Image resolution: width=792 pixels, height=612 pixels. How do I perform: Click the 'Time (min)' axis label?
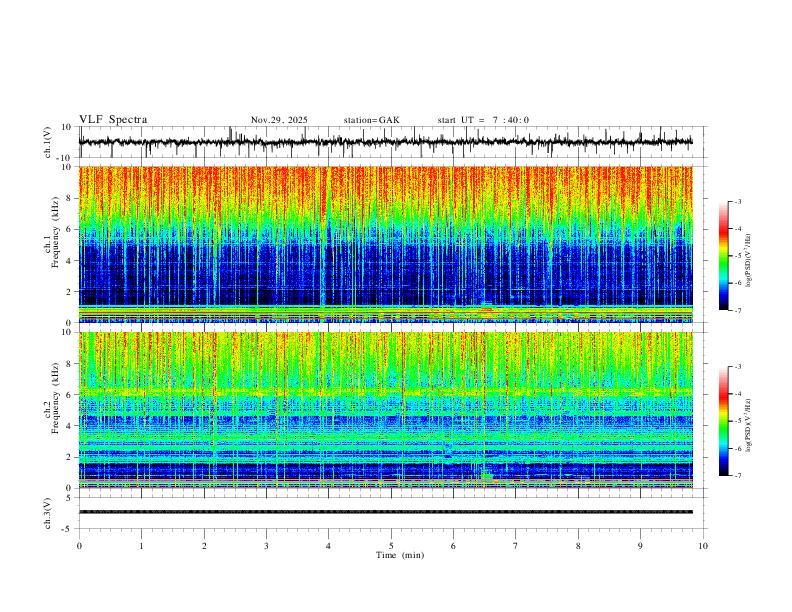tap(400, 555)
